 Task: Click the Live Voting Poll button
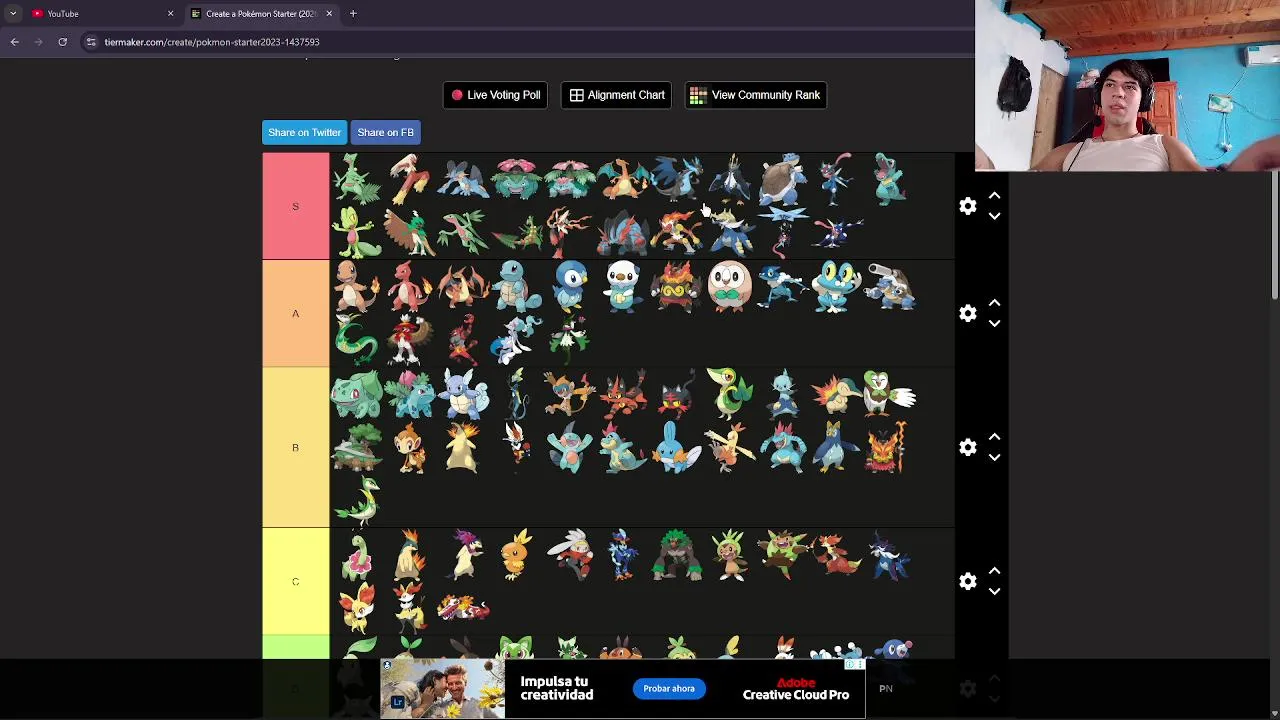(x=495, y=95)
